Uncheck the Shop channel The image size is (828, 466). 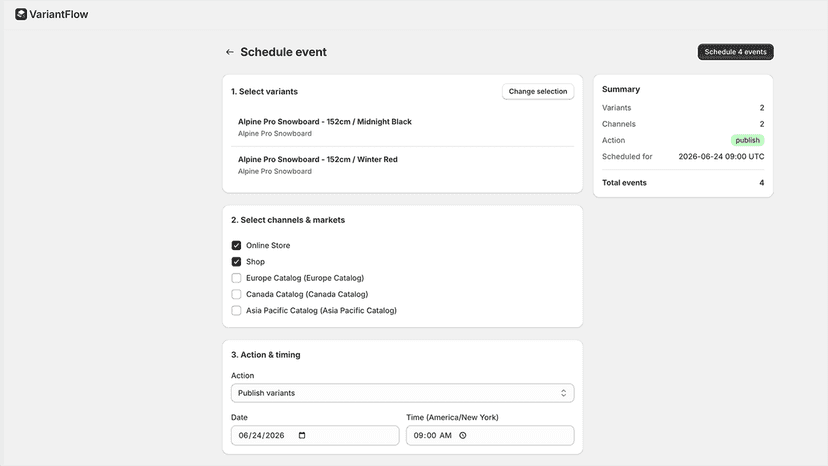click(x=236, y=262)
